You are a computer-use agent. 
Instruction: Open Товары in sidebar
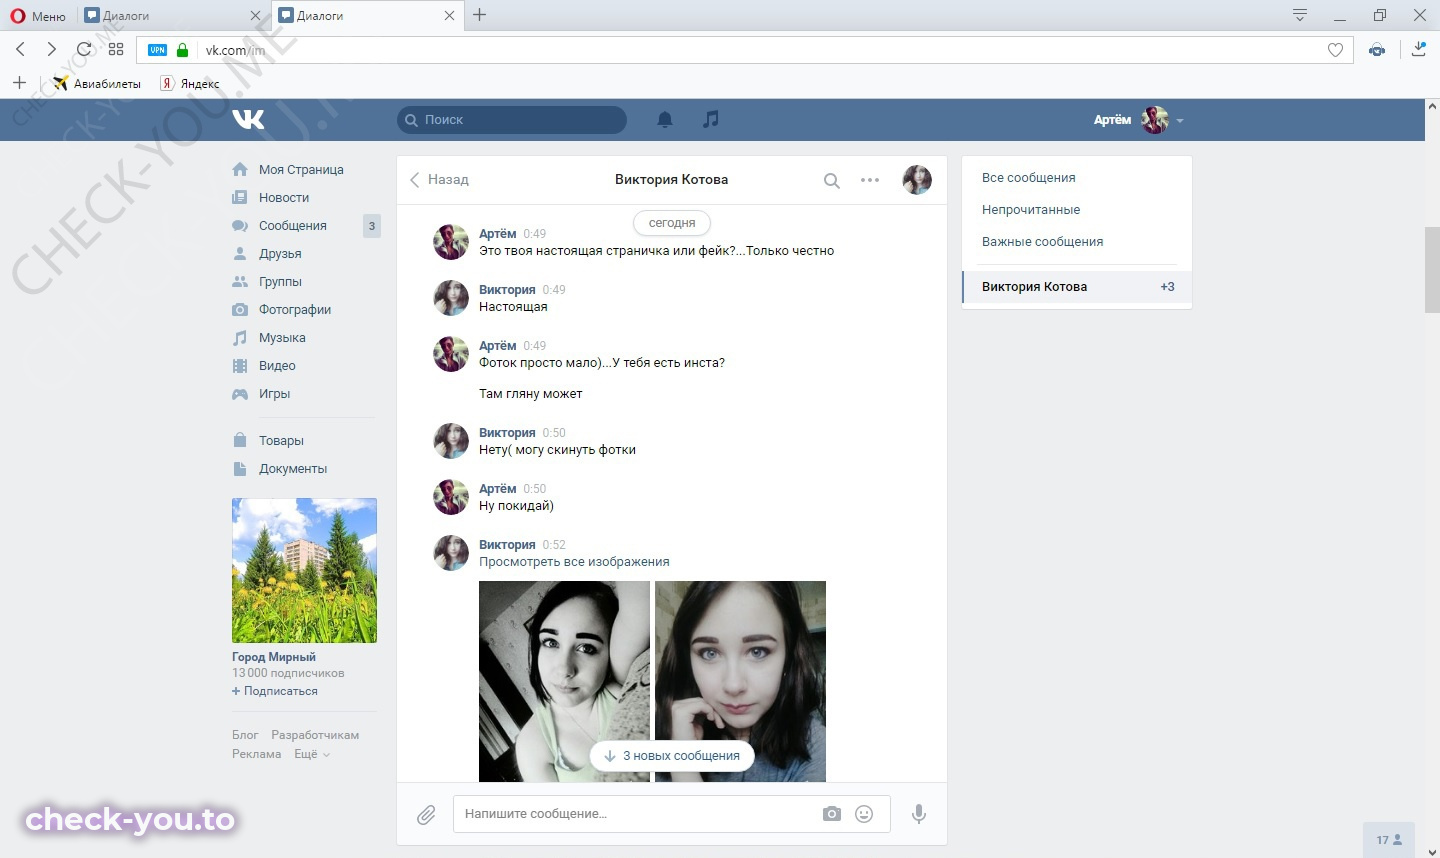pyautogui.click(x=281, y=440)
